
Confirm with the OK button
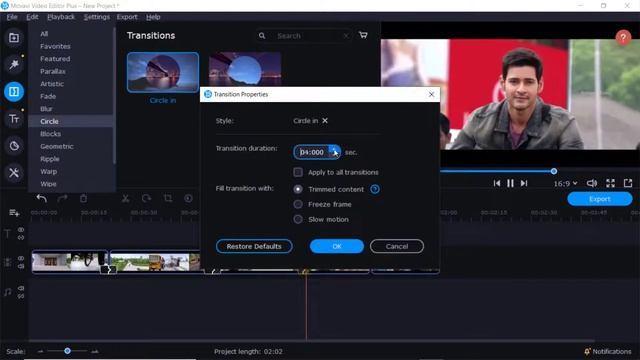pyautogui.click(x=337, y=246)
